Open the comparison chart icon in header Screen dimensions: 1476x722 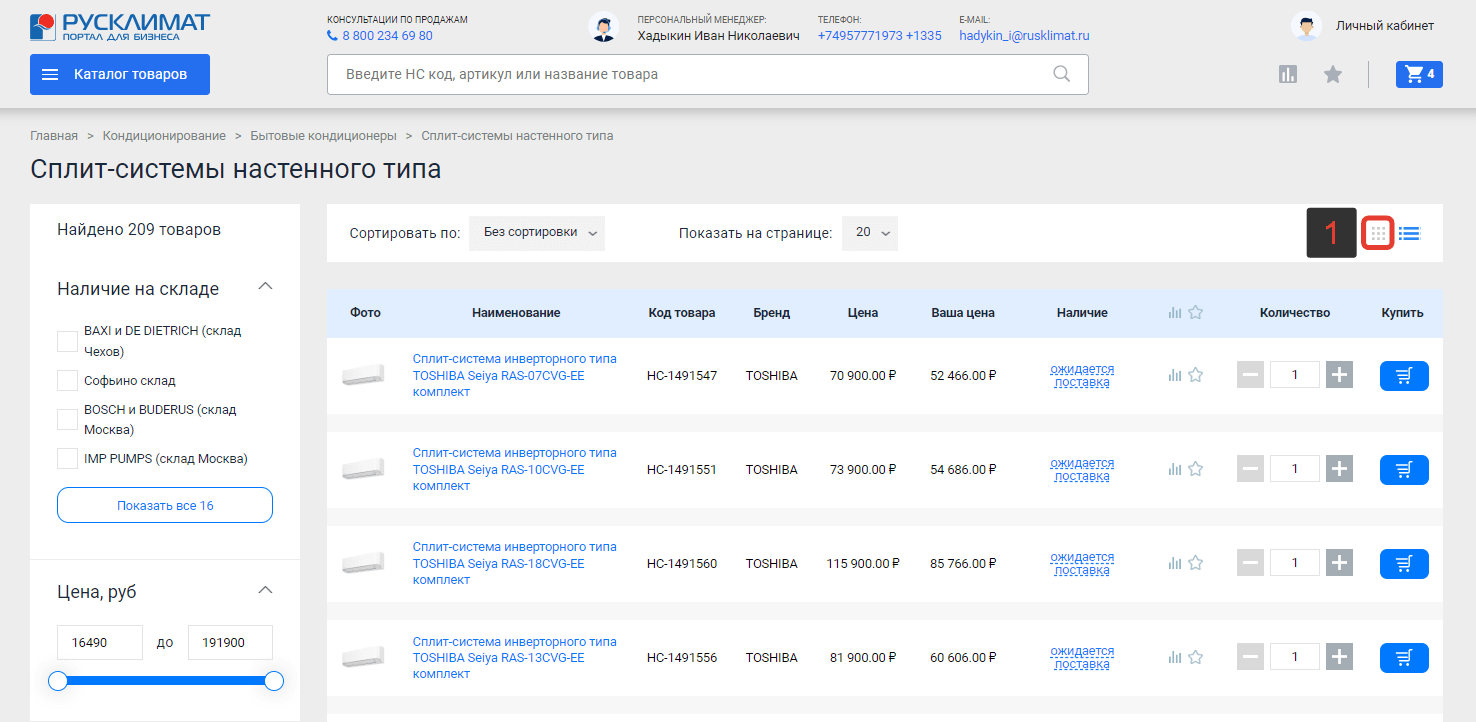click(1288, 74)
